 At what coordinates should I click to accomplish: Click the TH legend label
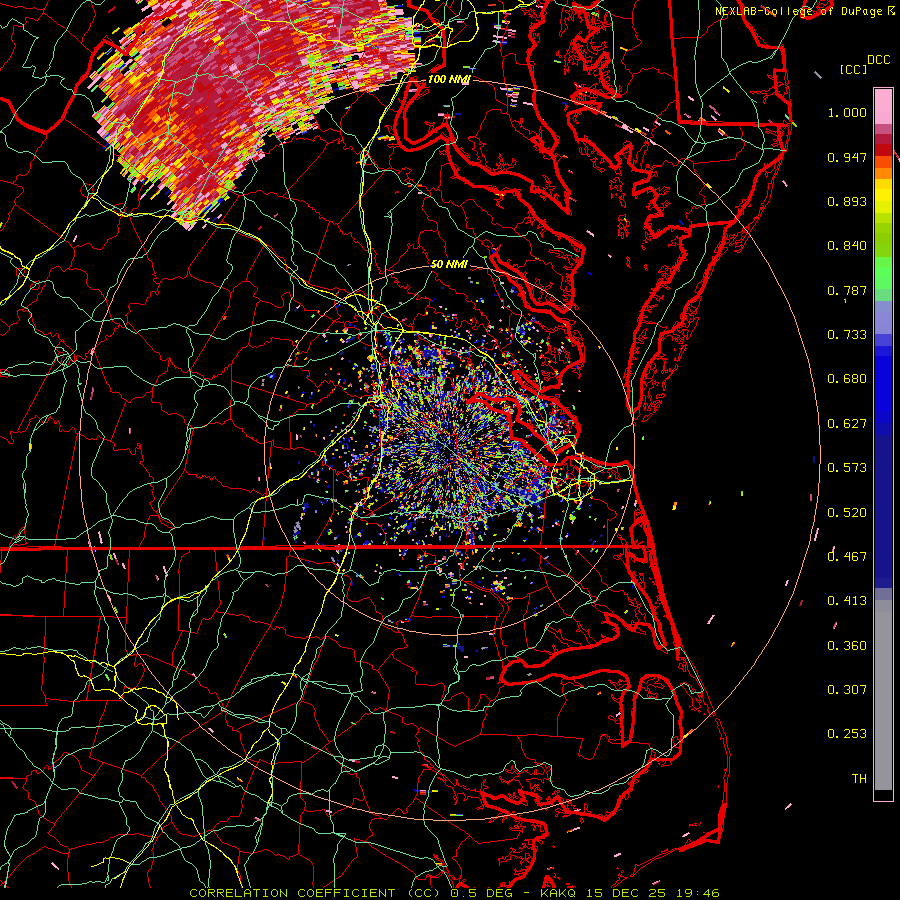click(x=859, y=779)
